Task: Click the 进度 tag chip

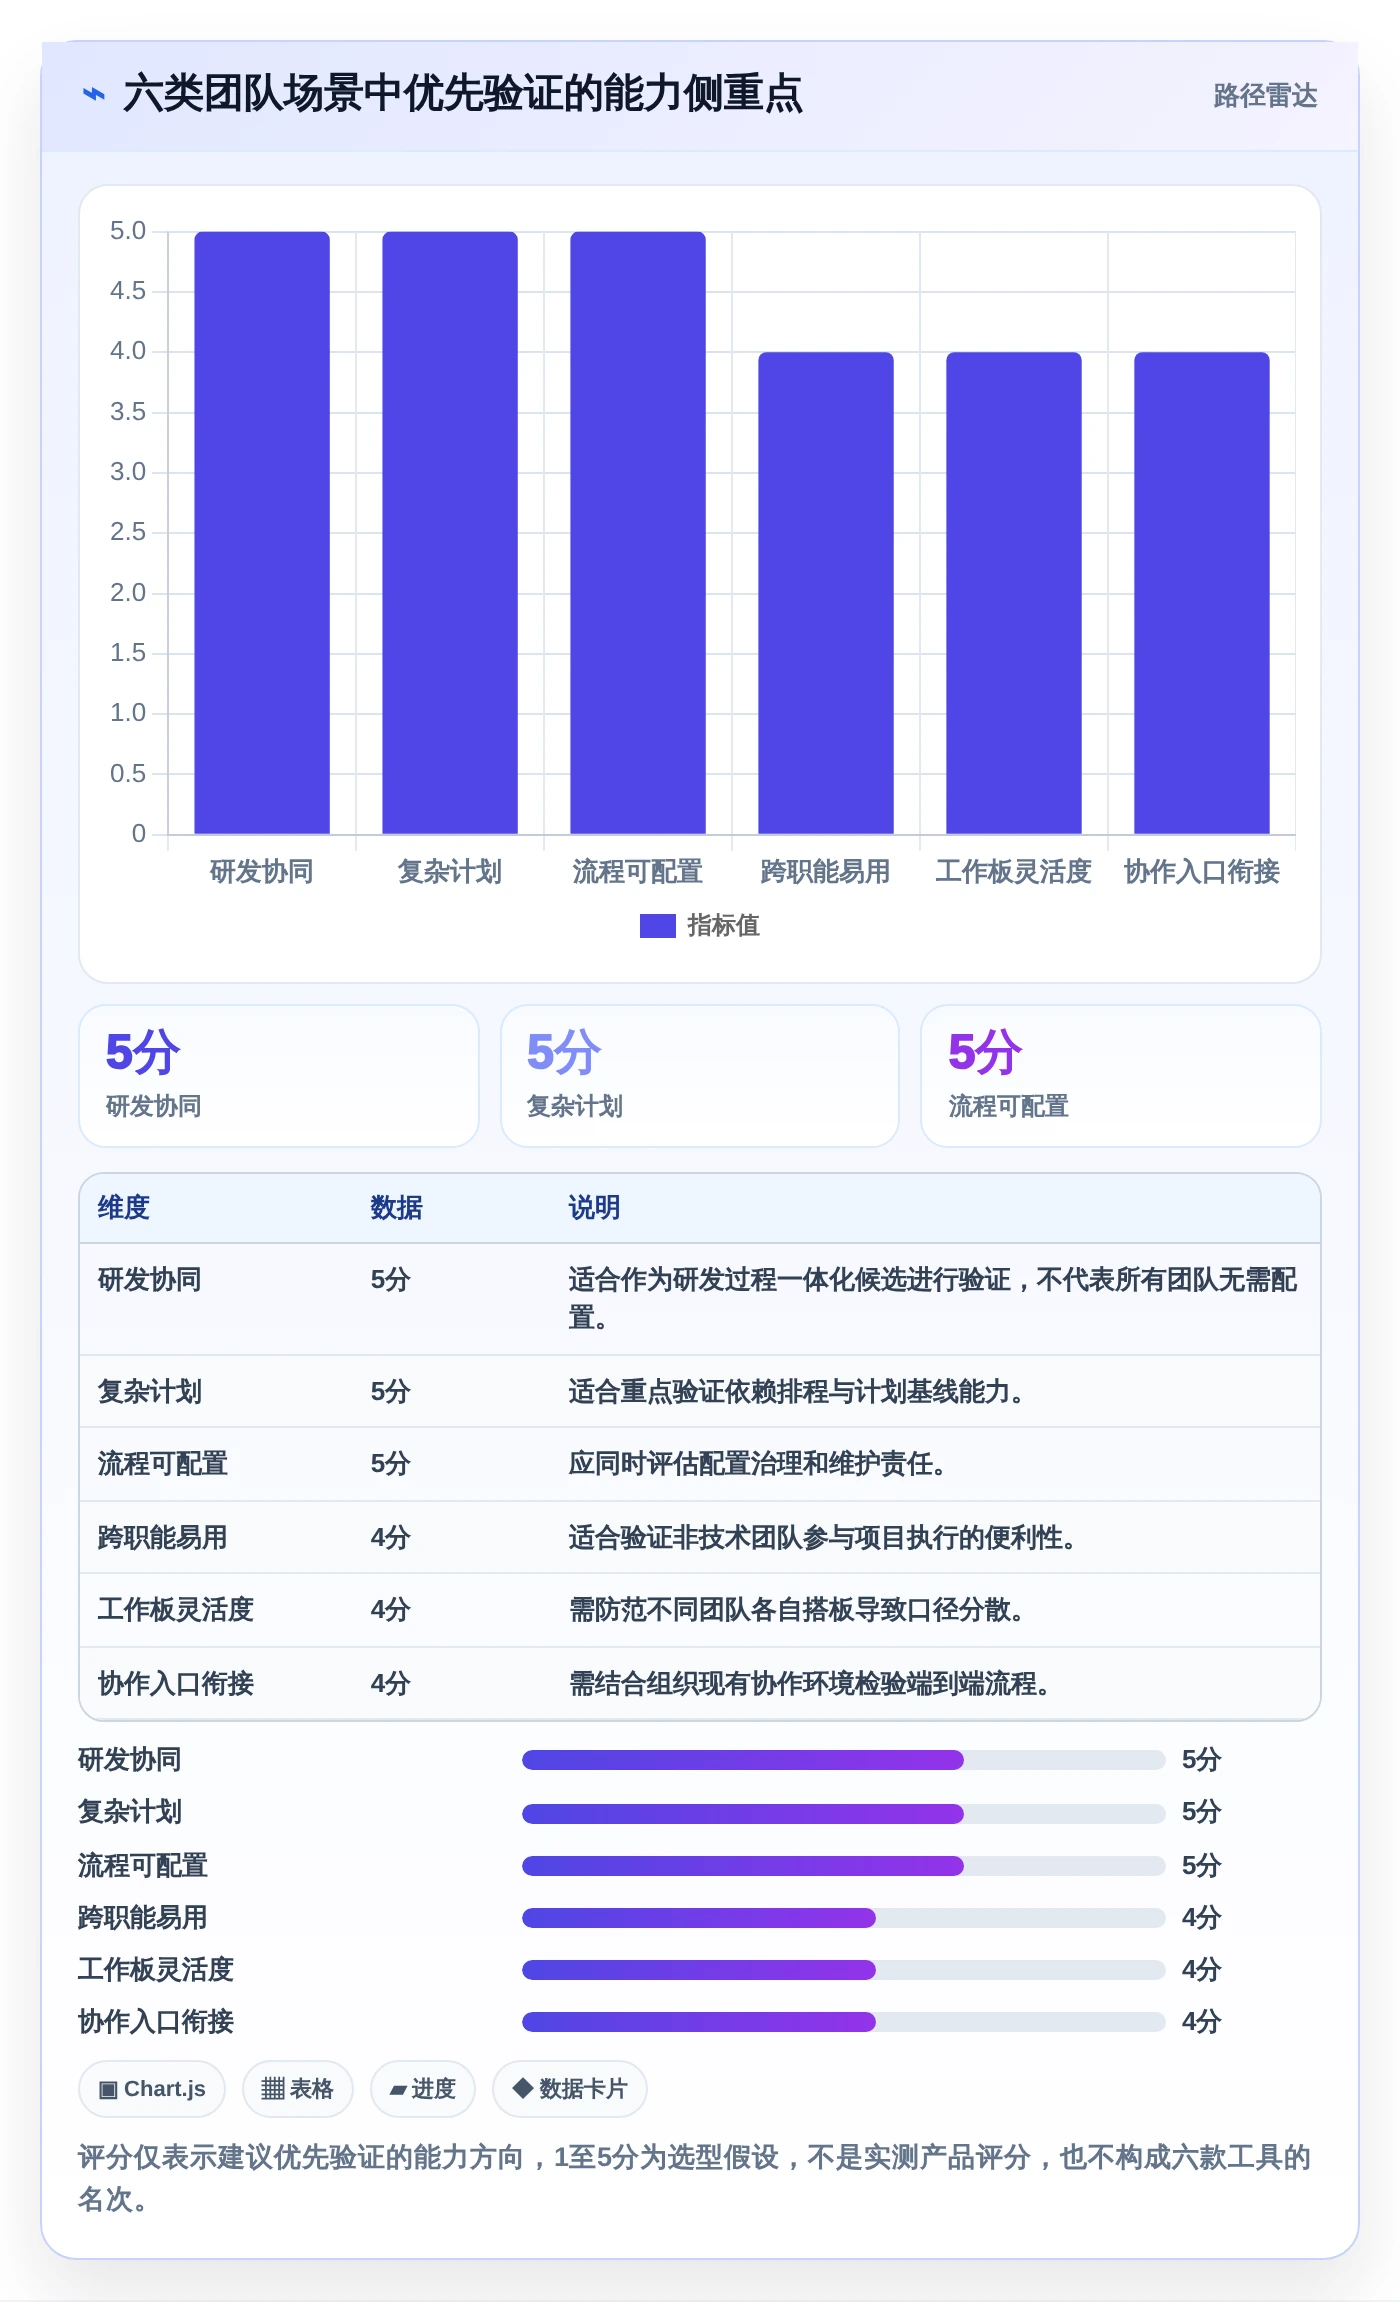Action: [423, 2089]
